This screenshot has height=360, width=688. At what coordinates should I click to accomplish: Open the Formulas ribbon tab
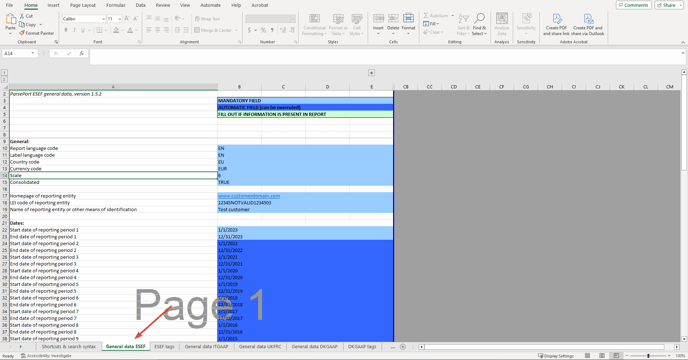pyautogui.click(x=115, y=5)
